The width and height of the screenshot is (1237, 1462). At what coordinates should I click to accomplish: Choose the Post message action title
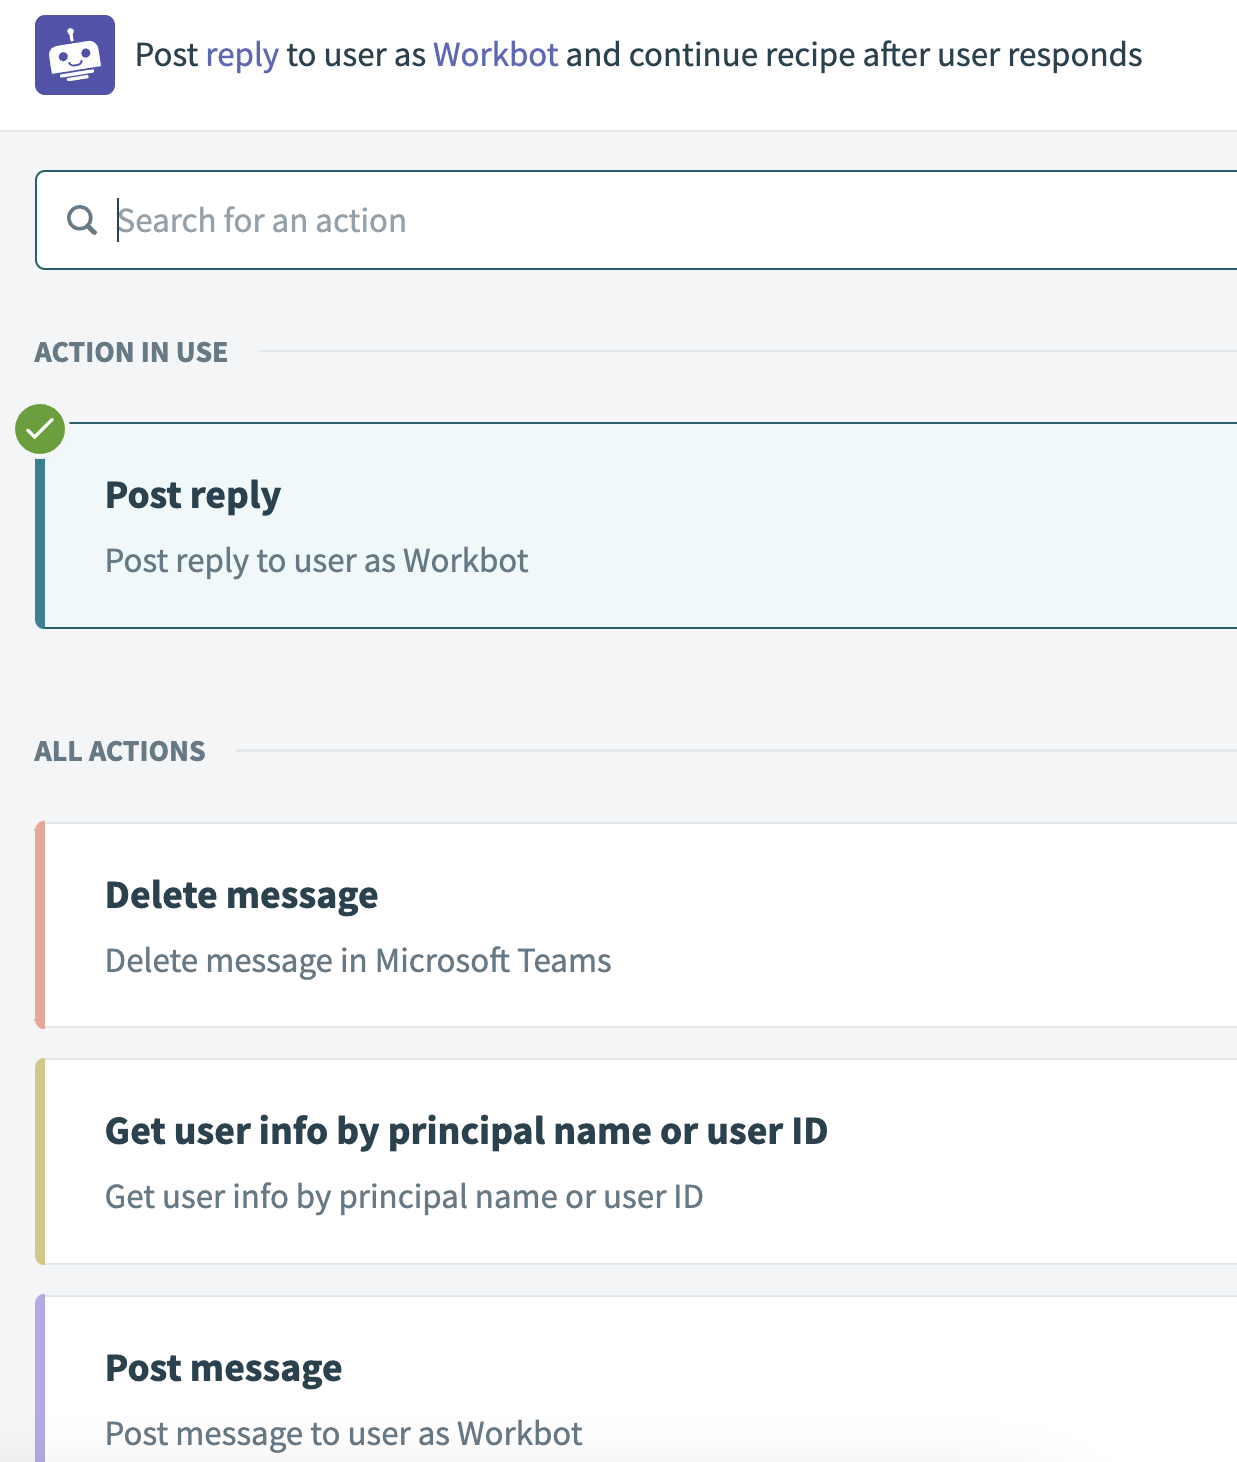pyautogui.click(x=224, y=1368)
